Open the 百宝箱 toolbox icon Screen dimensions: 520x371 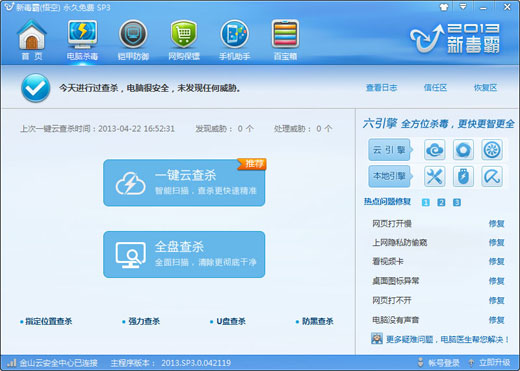point(285,39)
